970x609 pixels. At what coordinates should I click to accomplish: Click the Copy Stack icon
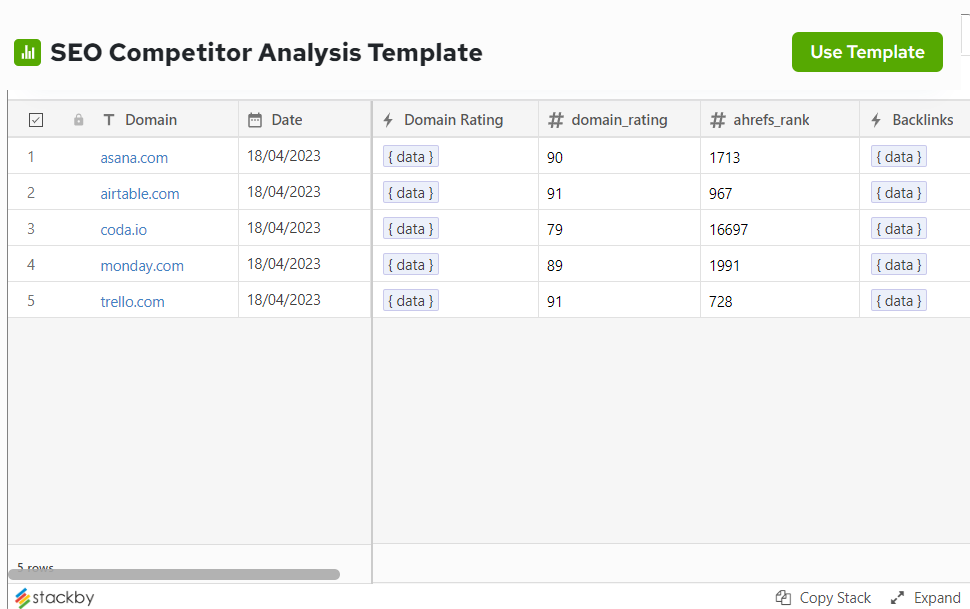point(783,598)
